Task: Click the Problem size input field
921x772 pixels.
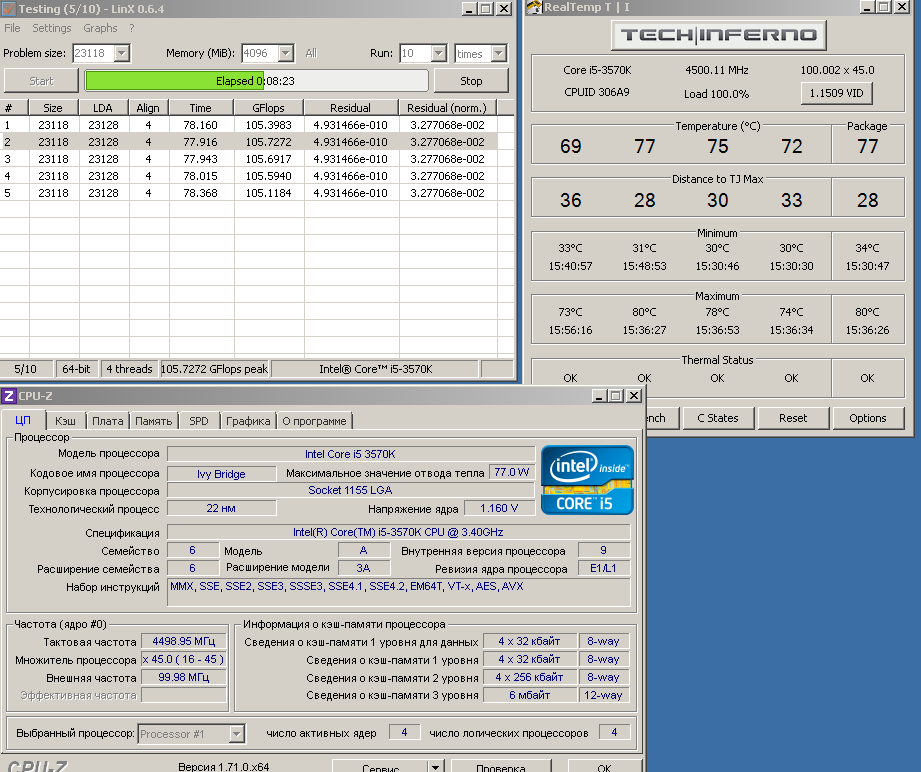Action: (93, 53)
